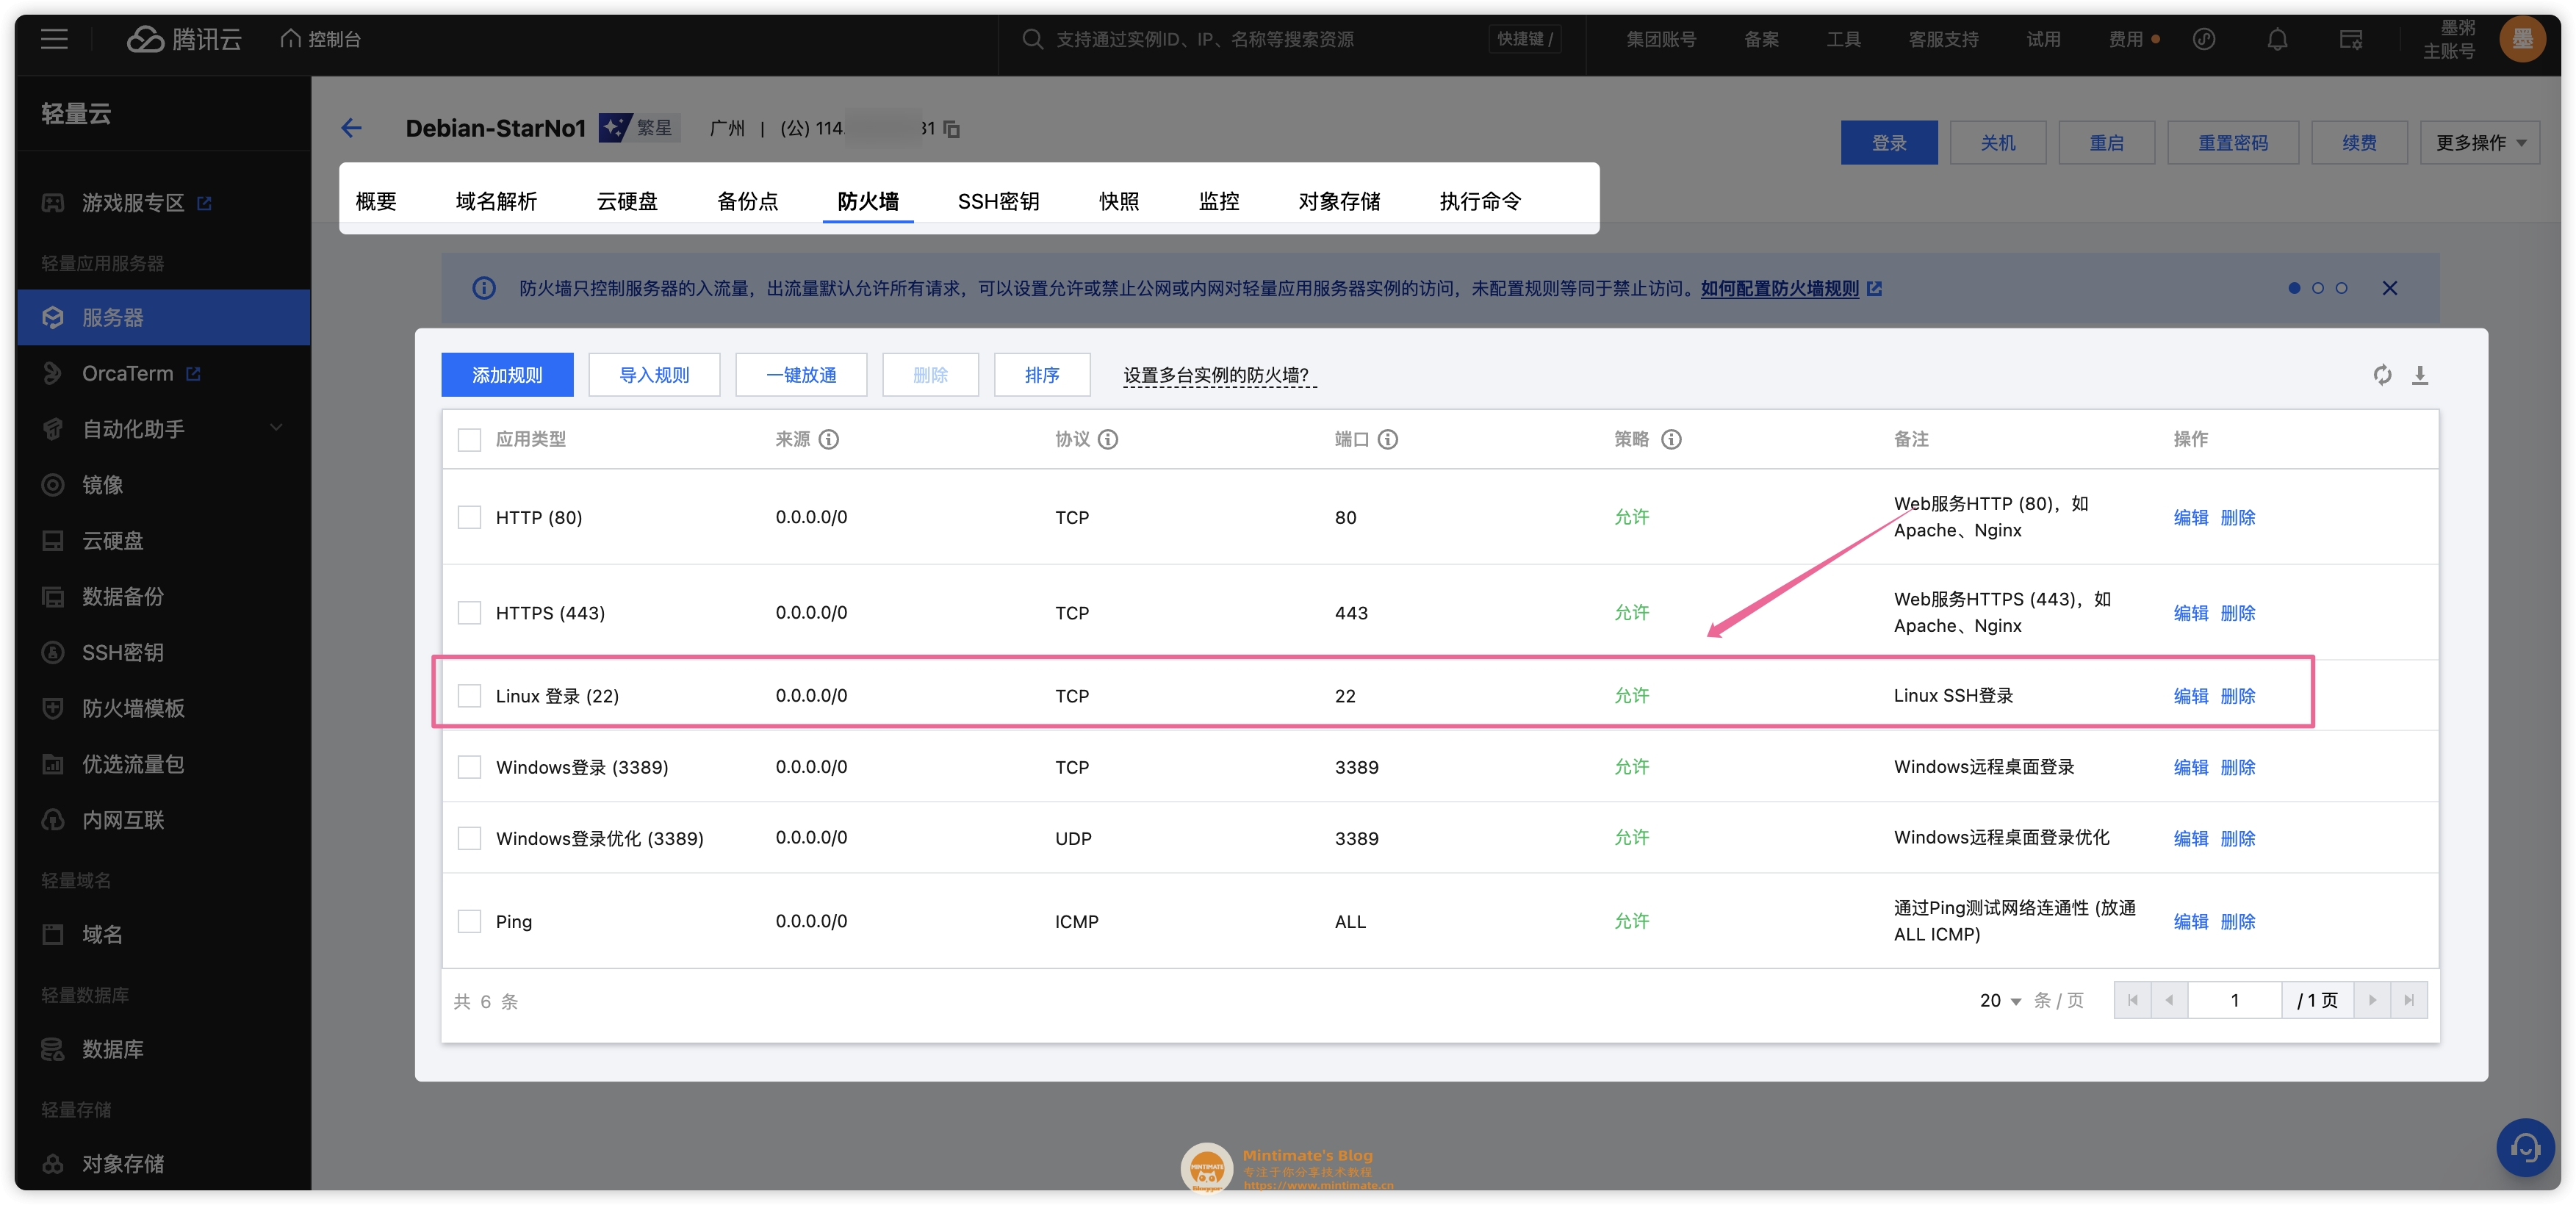The image size is (2576, 1205).
Task: Click the info icon next to 端口
Action: pyautogui.click(x=1387, y=439)
